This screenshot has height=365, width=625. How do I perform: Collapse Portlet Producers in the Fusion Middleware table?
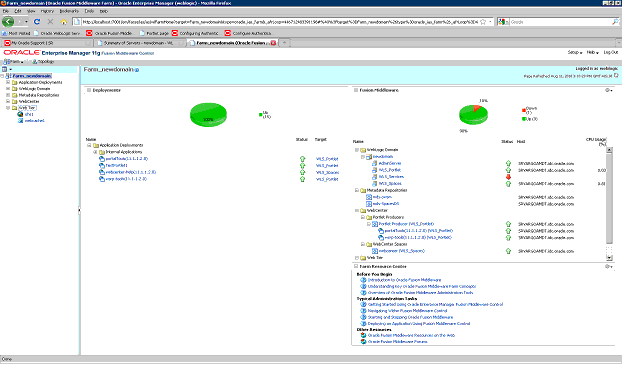363,218
